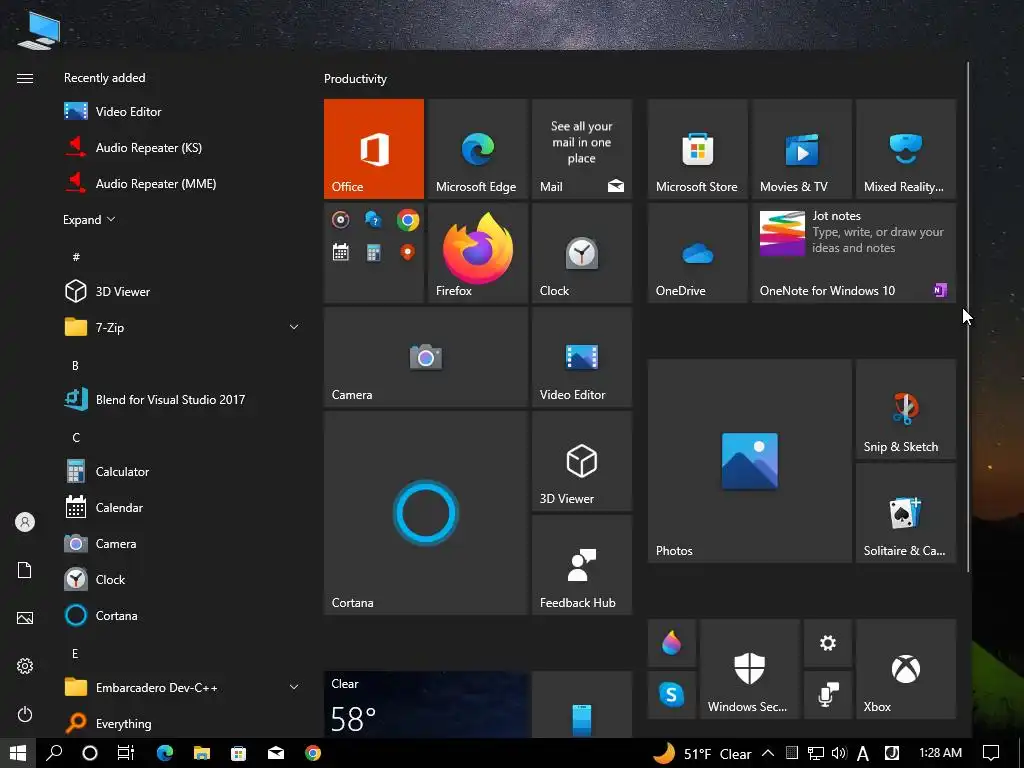
Task: Open the small Settings gear tile
Action: coord(828,643)
